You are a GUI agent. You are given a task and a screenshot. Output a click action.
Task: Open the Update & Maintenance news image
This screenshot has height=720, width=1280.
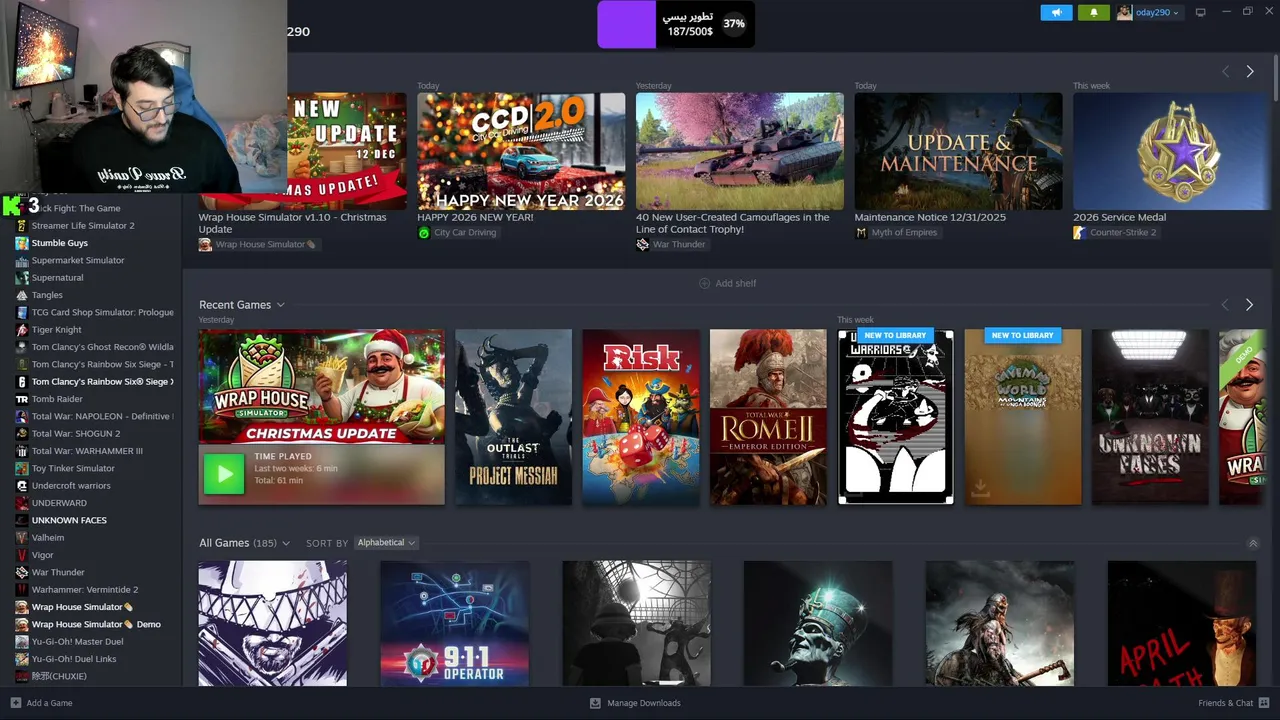(x=958, y=151)
